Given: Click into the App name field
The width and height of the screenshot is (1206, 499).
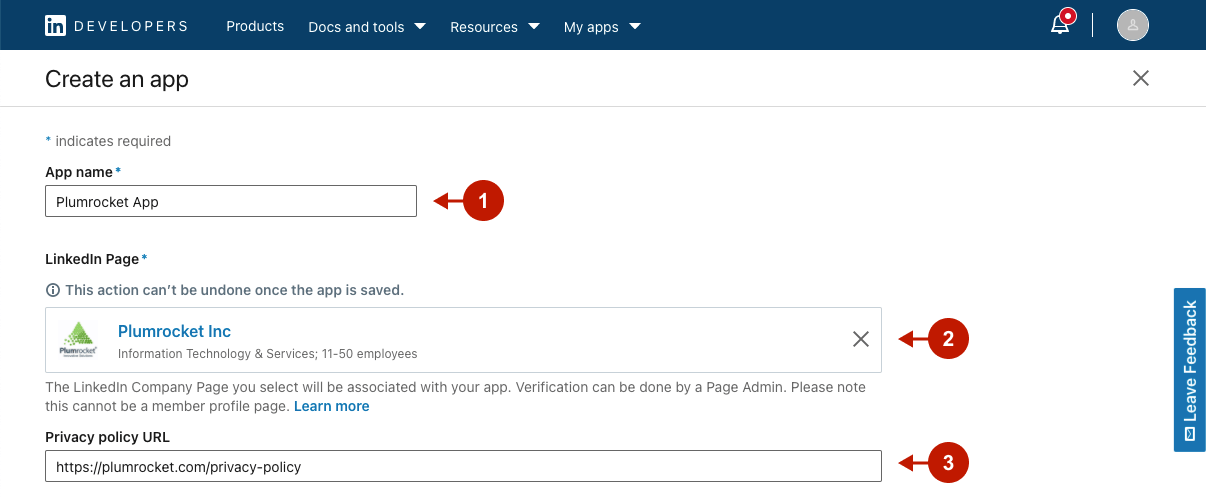Looking at the screenshot, I should (x=231, y=201).
